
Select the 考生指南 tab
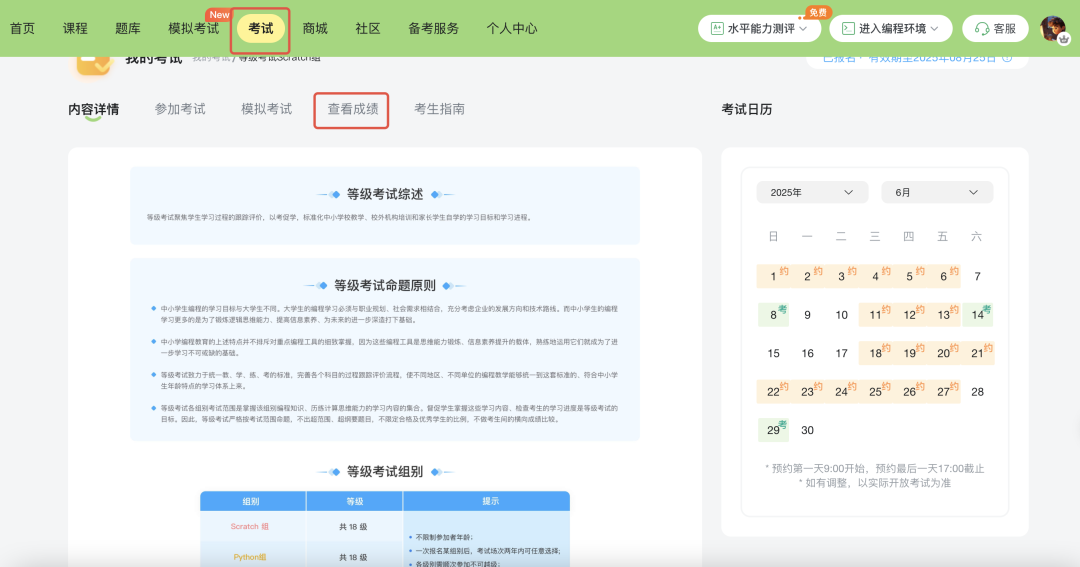click(439, 109)
